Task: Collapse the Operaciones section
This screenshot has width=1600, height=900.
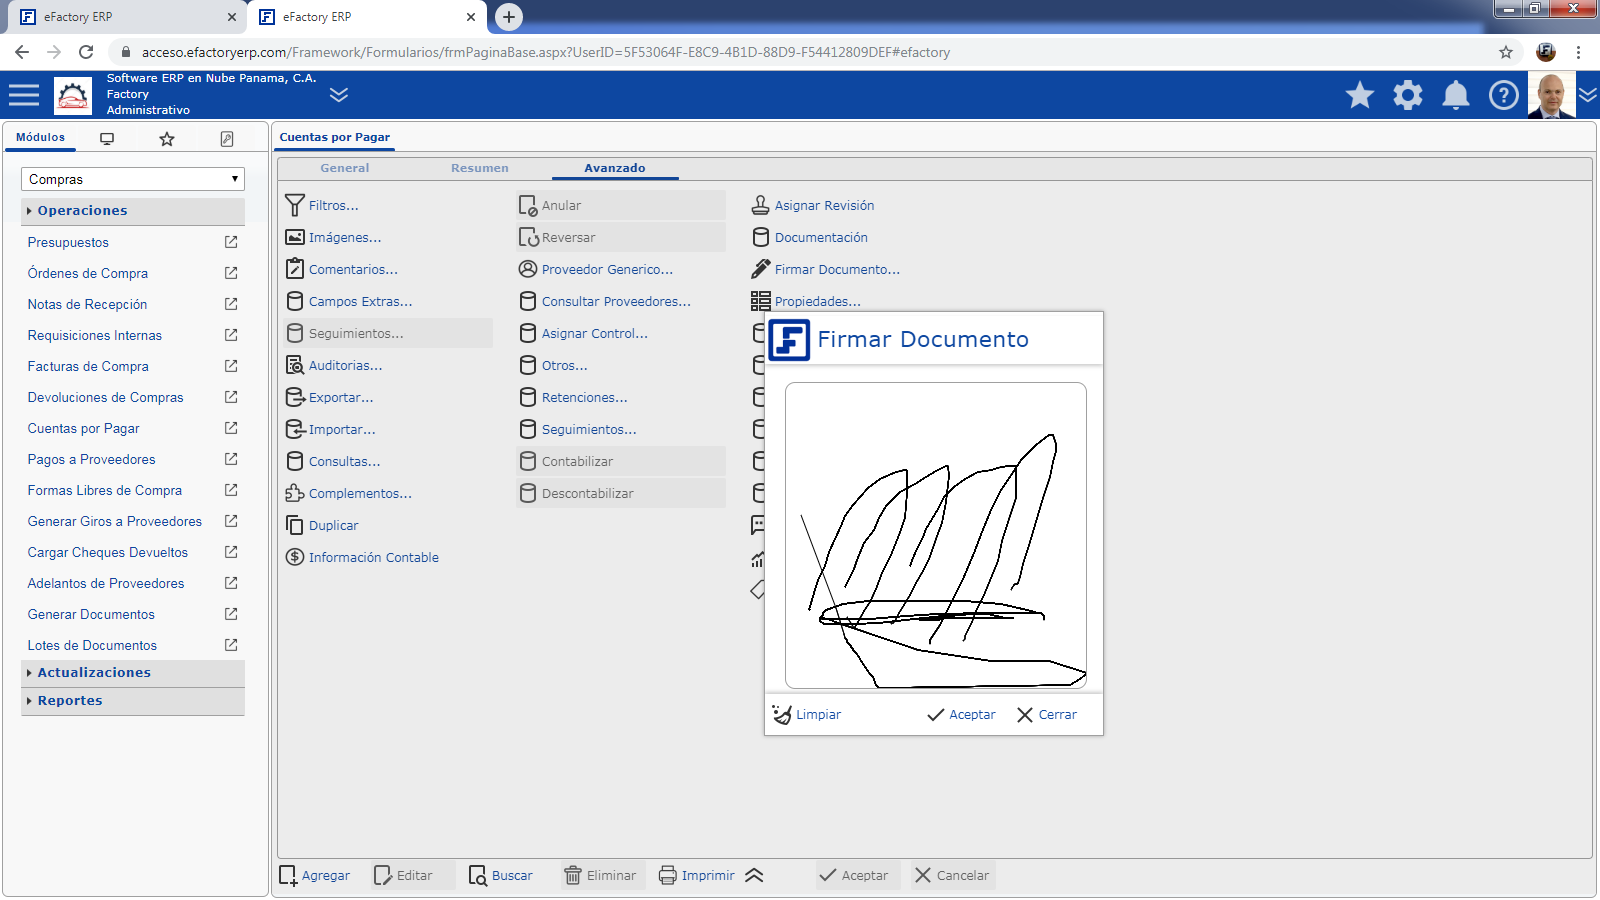Action: point(133,211)
